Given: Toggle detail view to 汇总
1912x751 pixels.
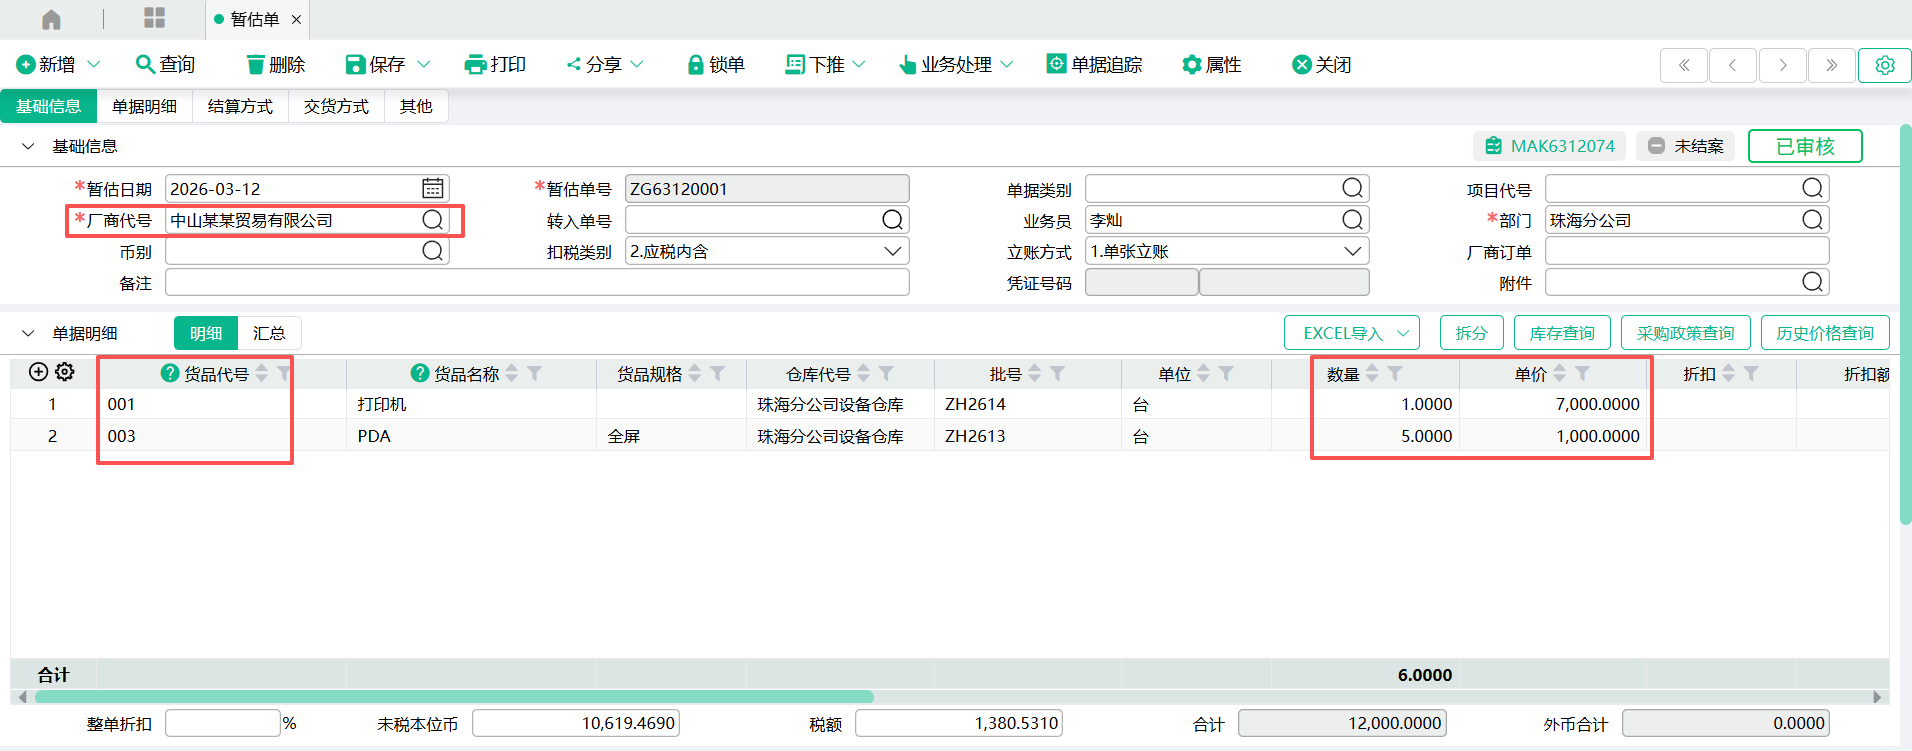Looking at the screenshot, I should [269, 333].
